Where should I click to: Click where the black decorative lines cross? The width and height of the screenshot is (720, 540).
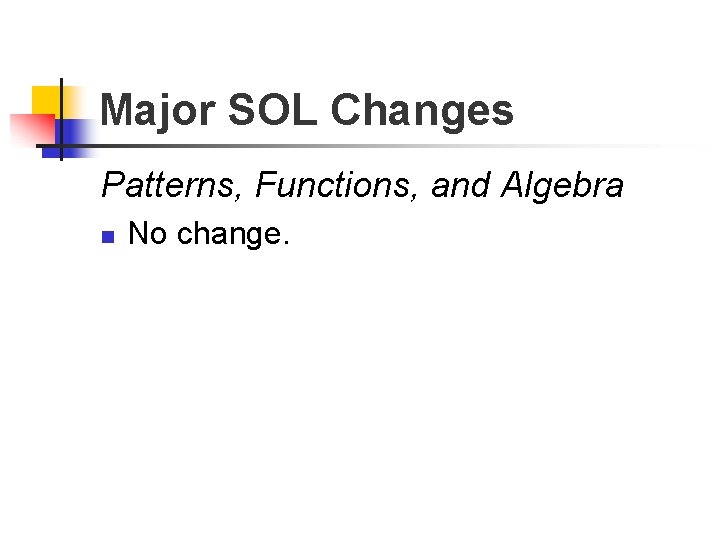coord(62,147)
